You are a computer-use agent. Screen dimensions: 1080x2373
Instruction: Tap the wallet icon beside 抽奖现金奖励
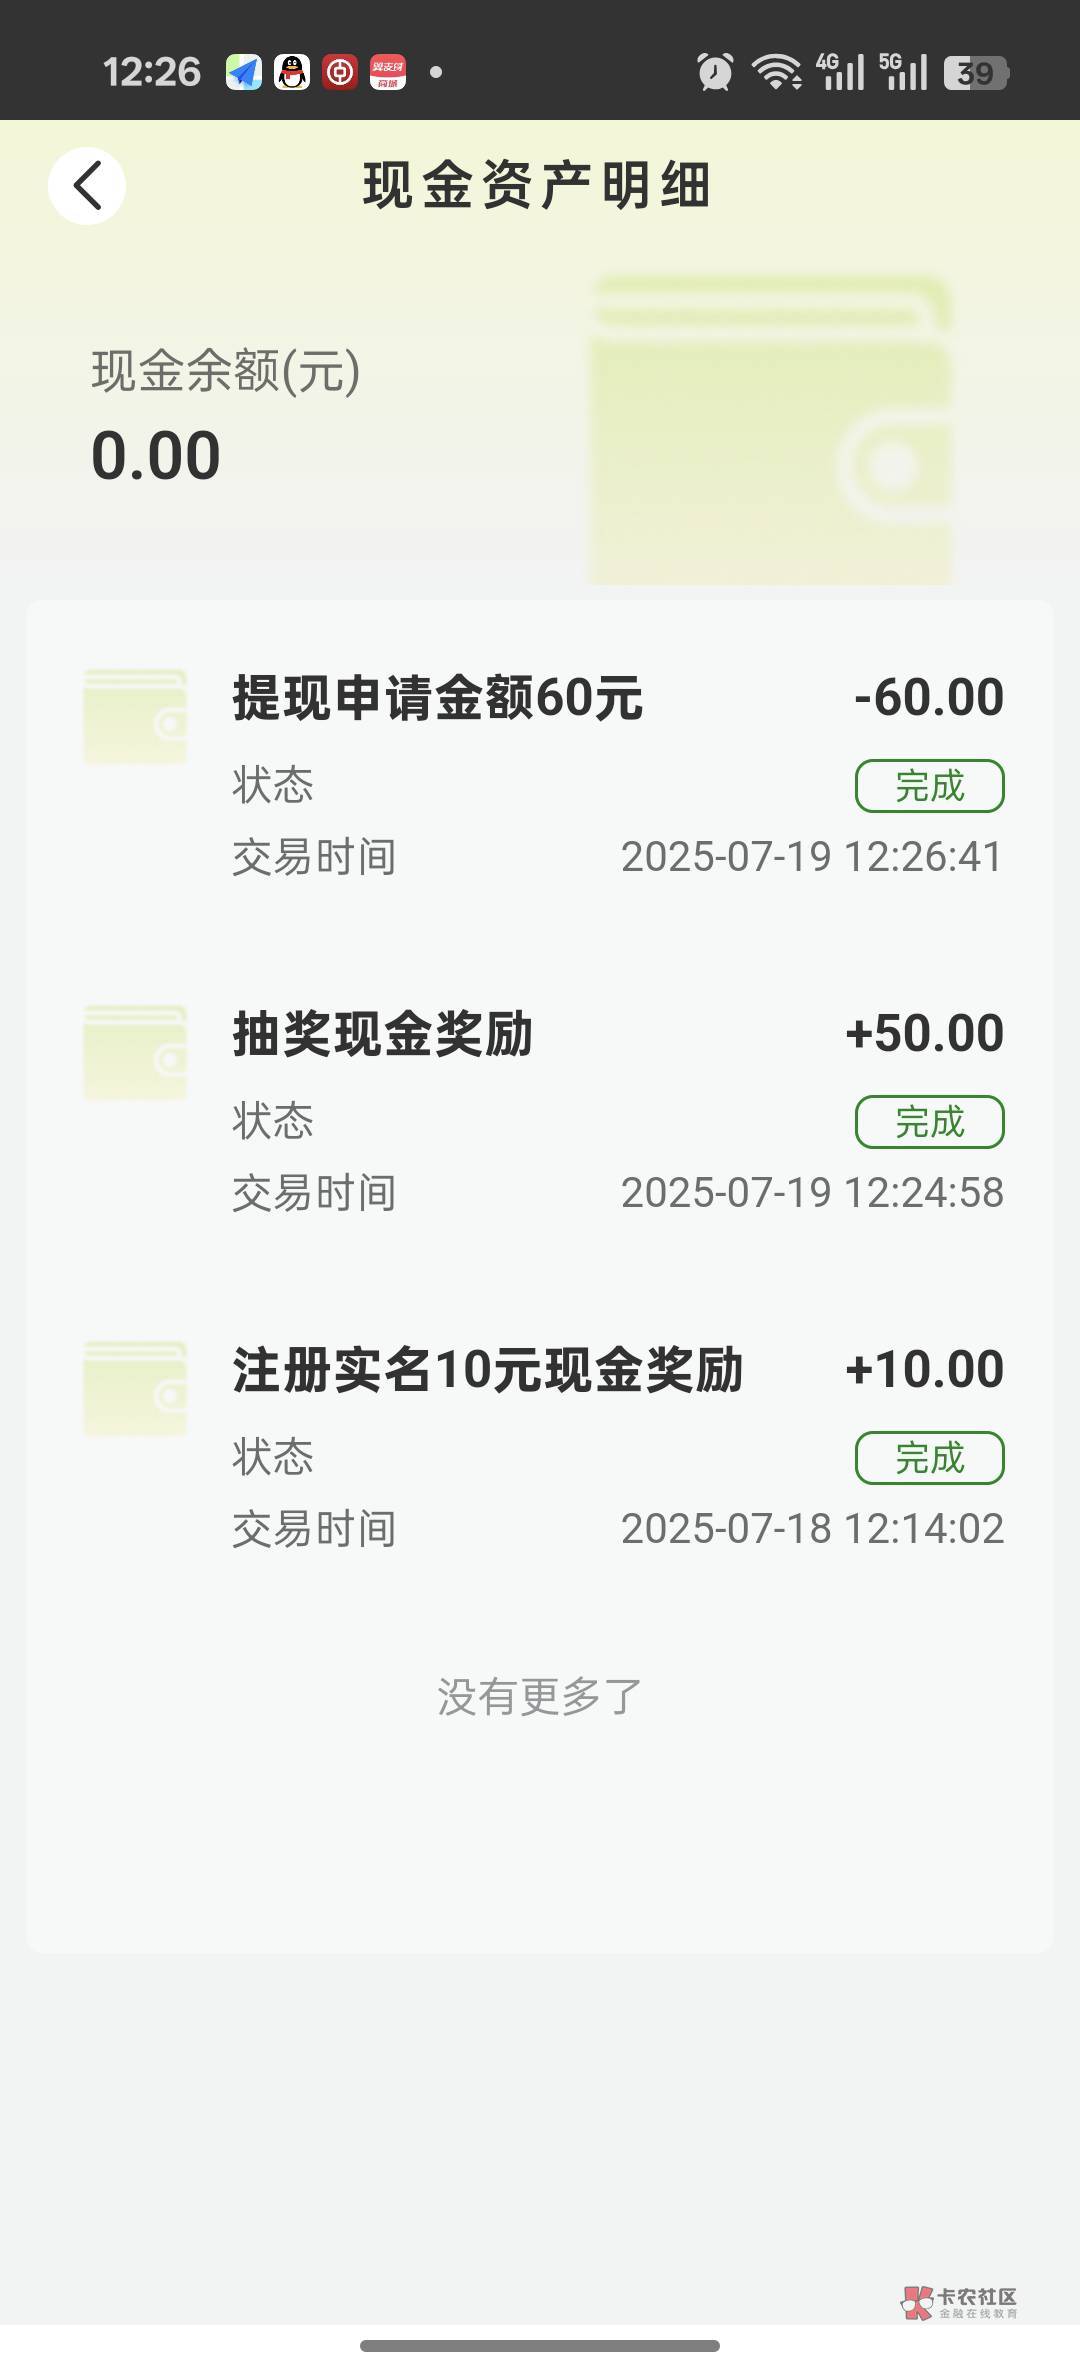click(x=135, y=1053)
